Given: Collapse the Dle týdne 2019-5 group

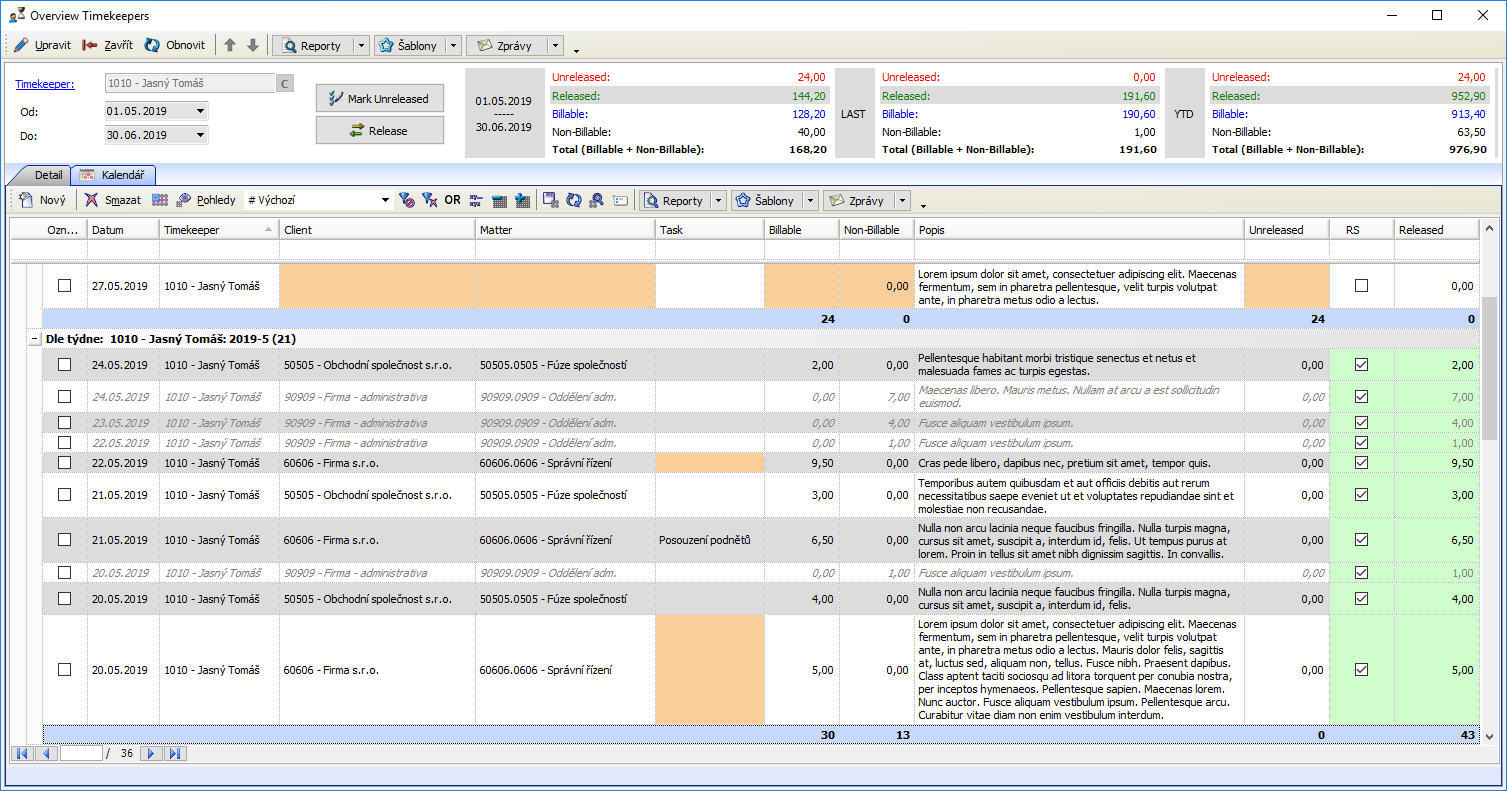Looking at the screenshot, I should point(35,339).
